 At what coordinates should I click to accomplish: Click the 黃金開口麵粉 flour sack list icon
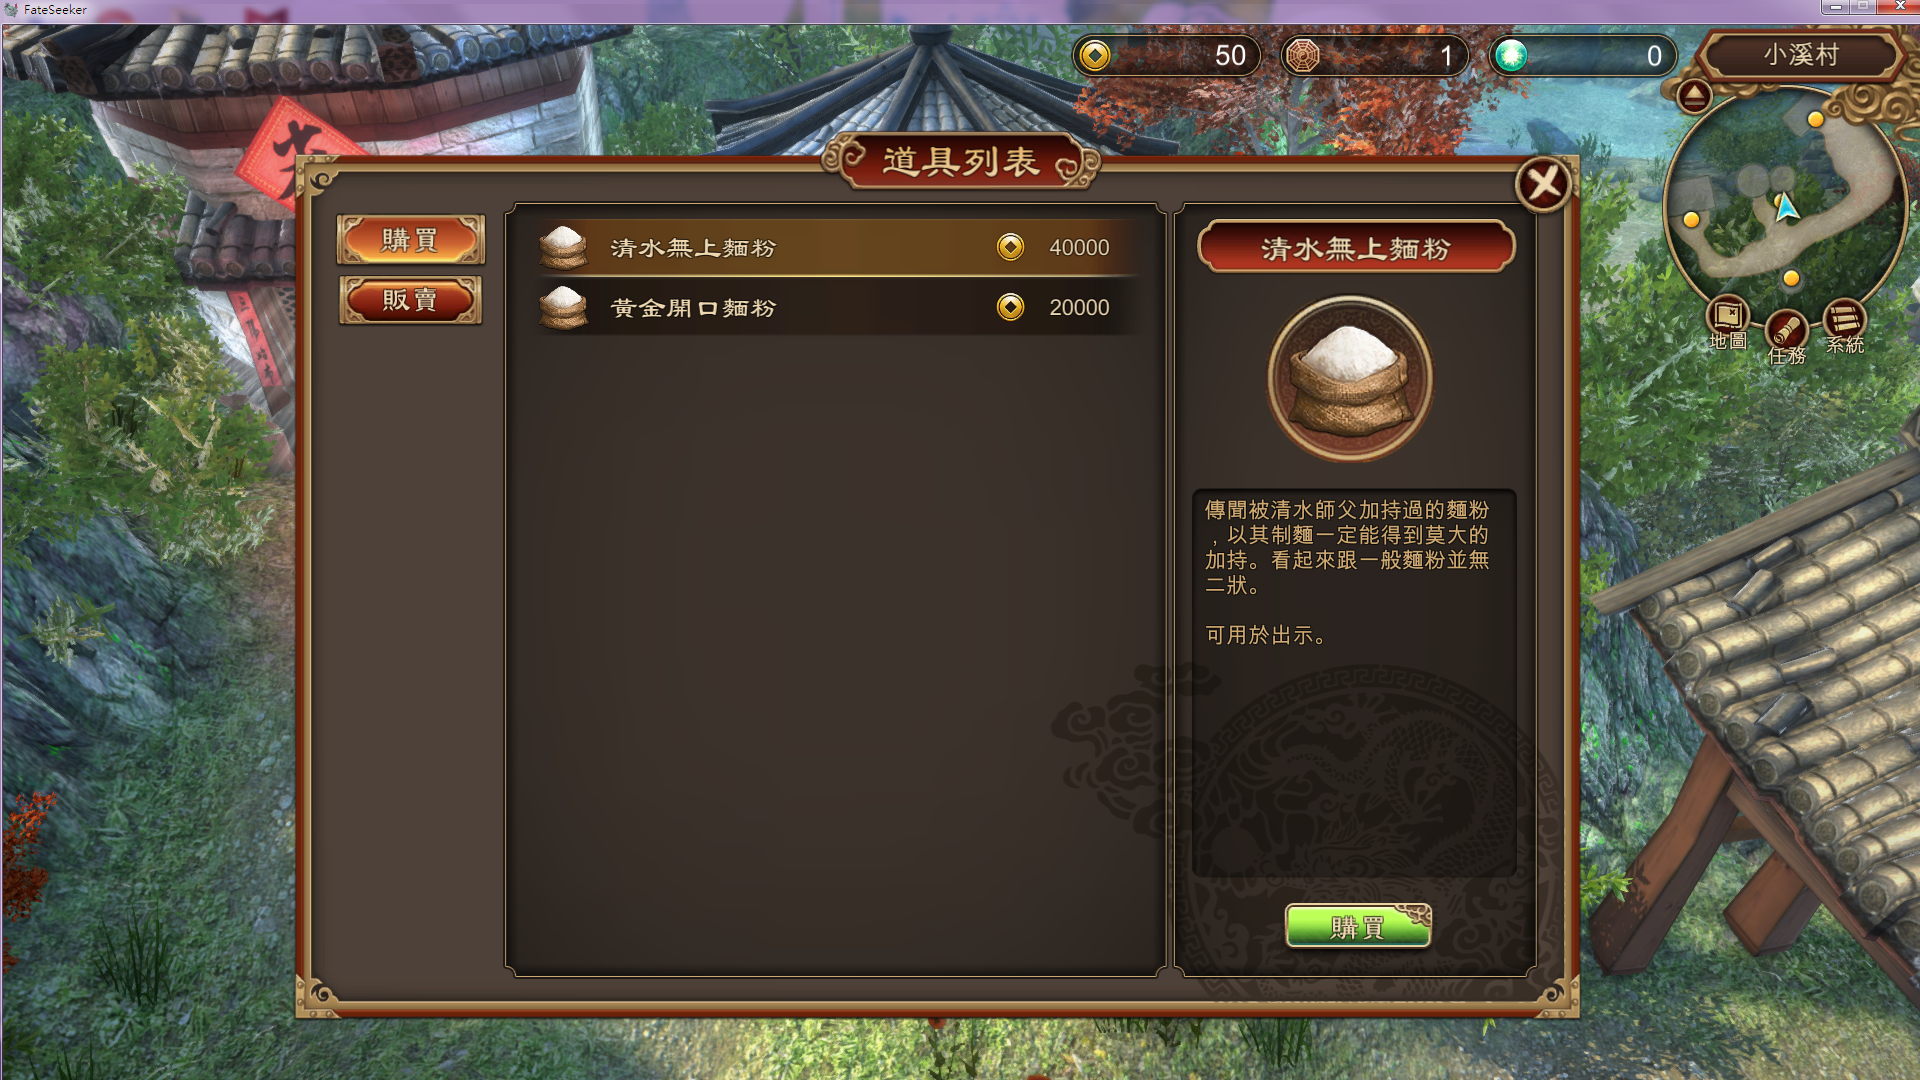563,307
